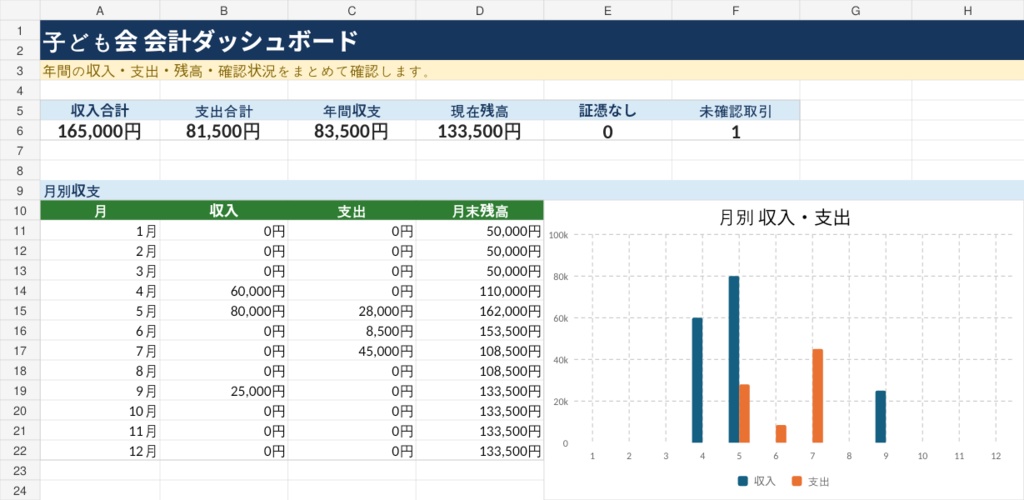This screenshot has height=500, width=1024.
Task: Select the 1月 month cell
Action: 100,231
